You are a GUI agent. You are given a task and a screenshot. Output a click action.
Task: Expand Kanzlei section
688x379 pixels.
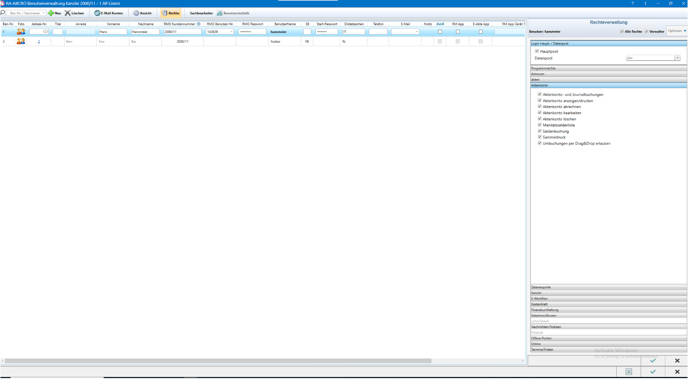coord(609,293)
